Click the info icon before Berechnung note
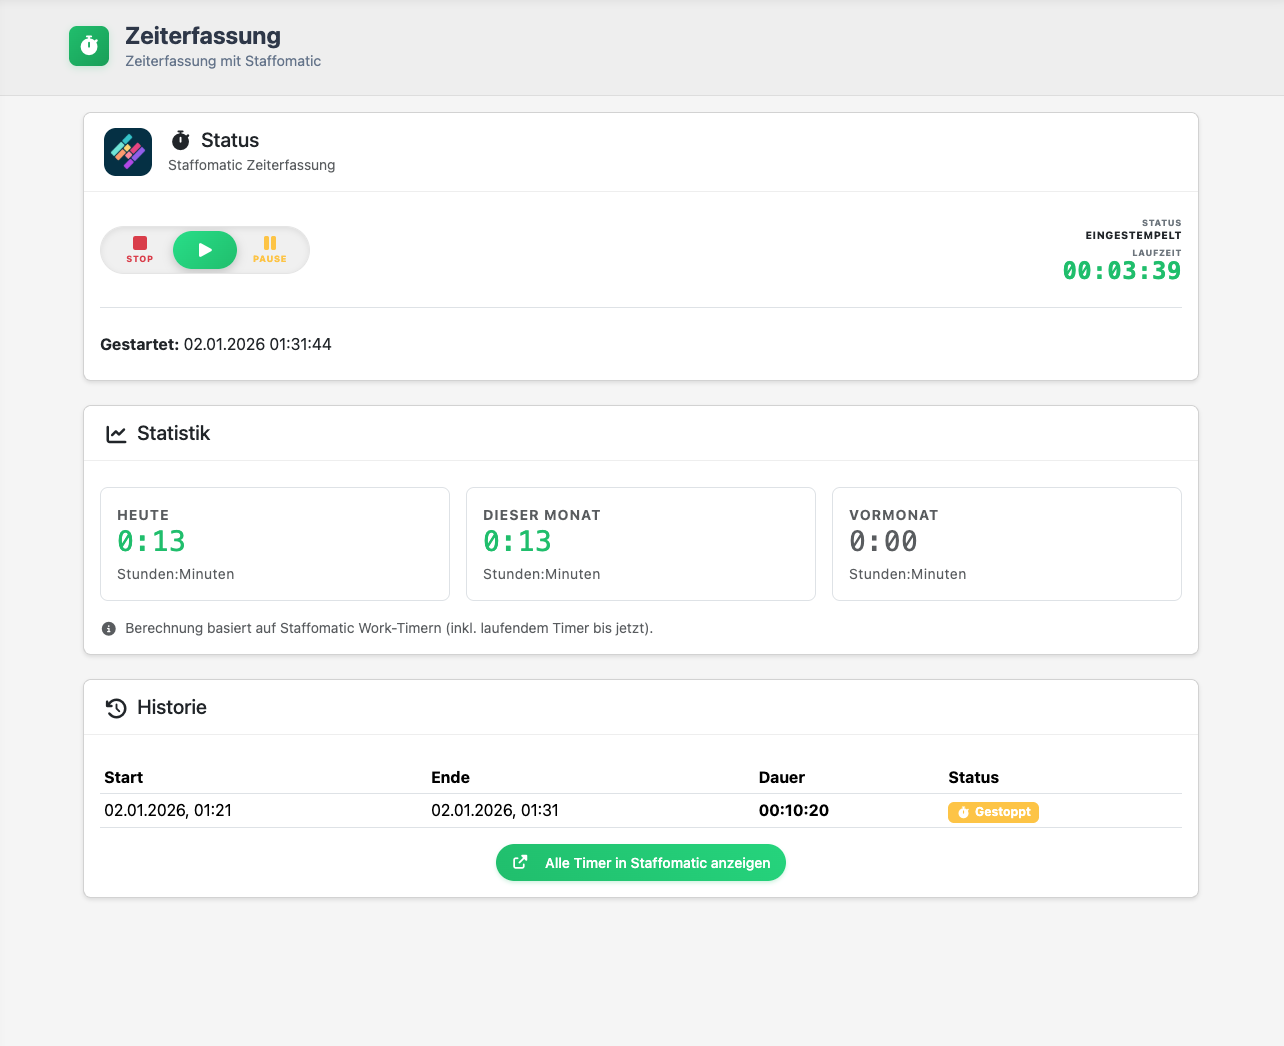The width and height of the screenshot is (1284, 1046). tap(109, 629)
